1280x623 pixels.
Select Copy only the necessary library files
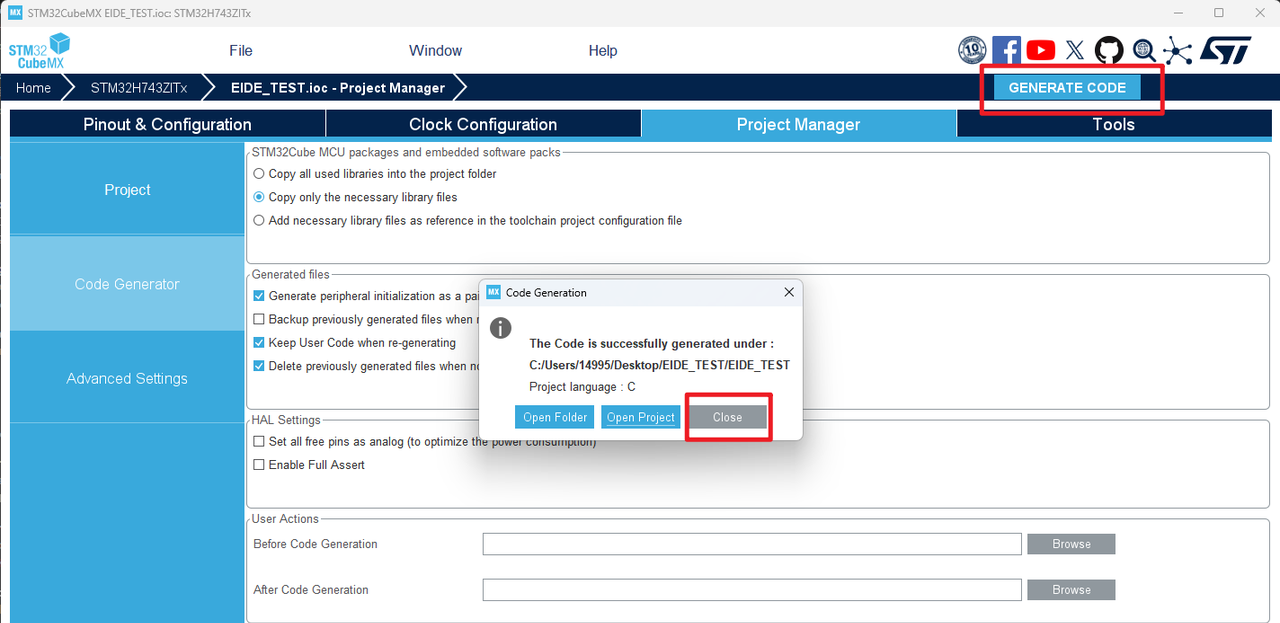pyautogui.click(x=260, y=197)
